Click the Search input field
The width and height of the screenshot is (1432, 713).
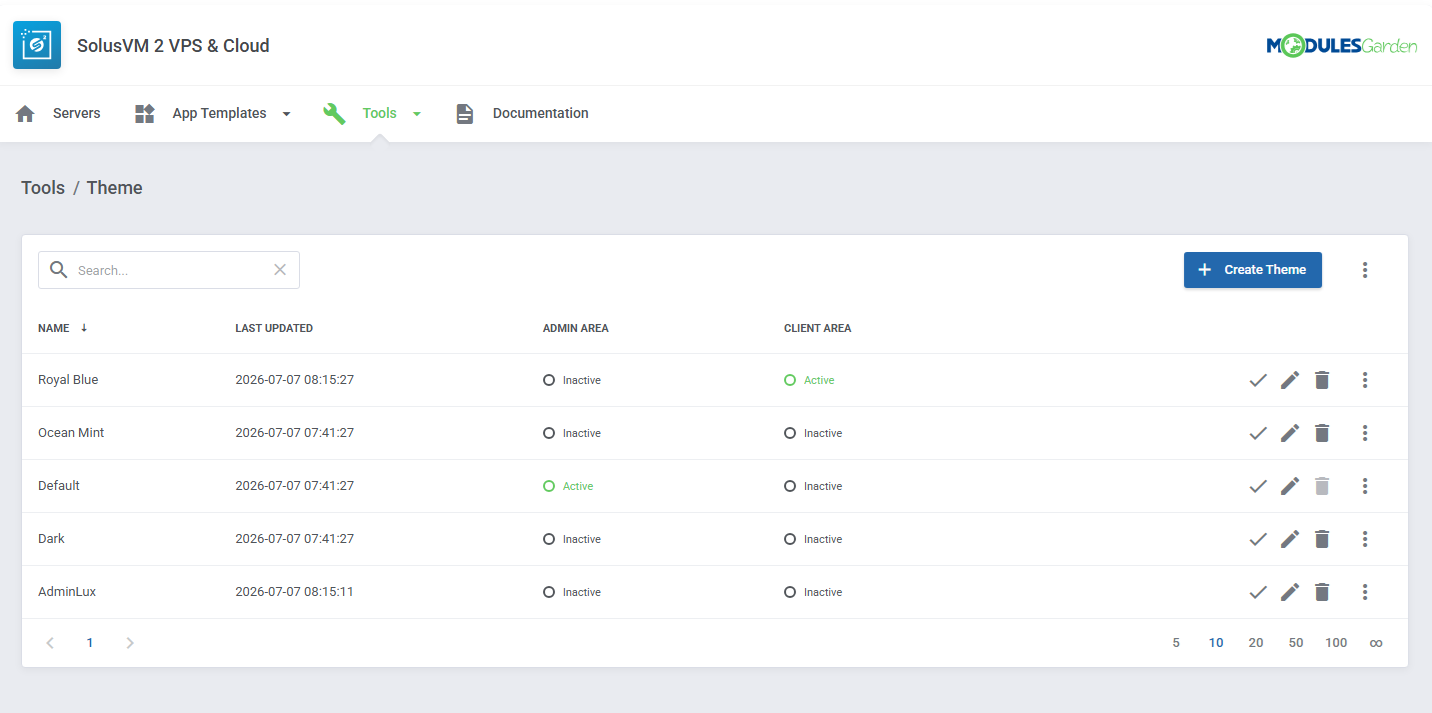coord(169,270)
